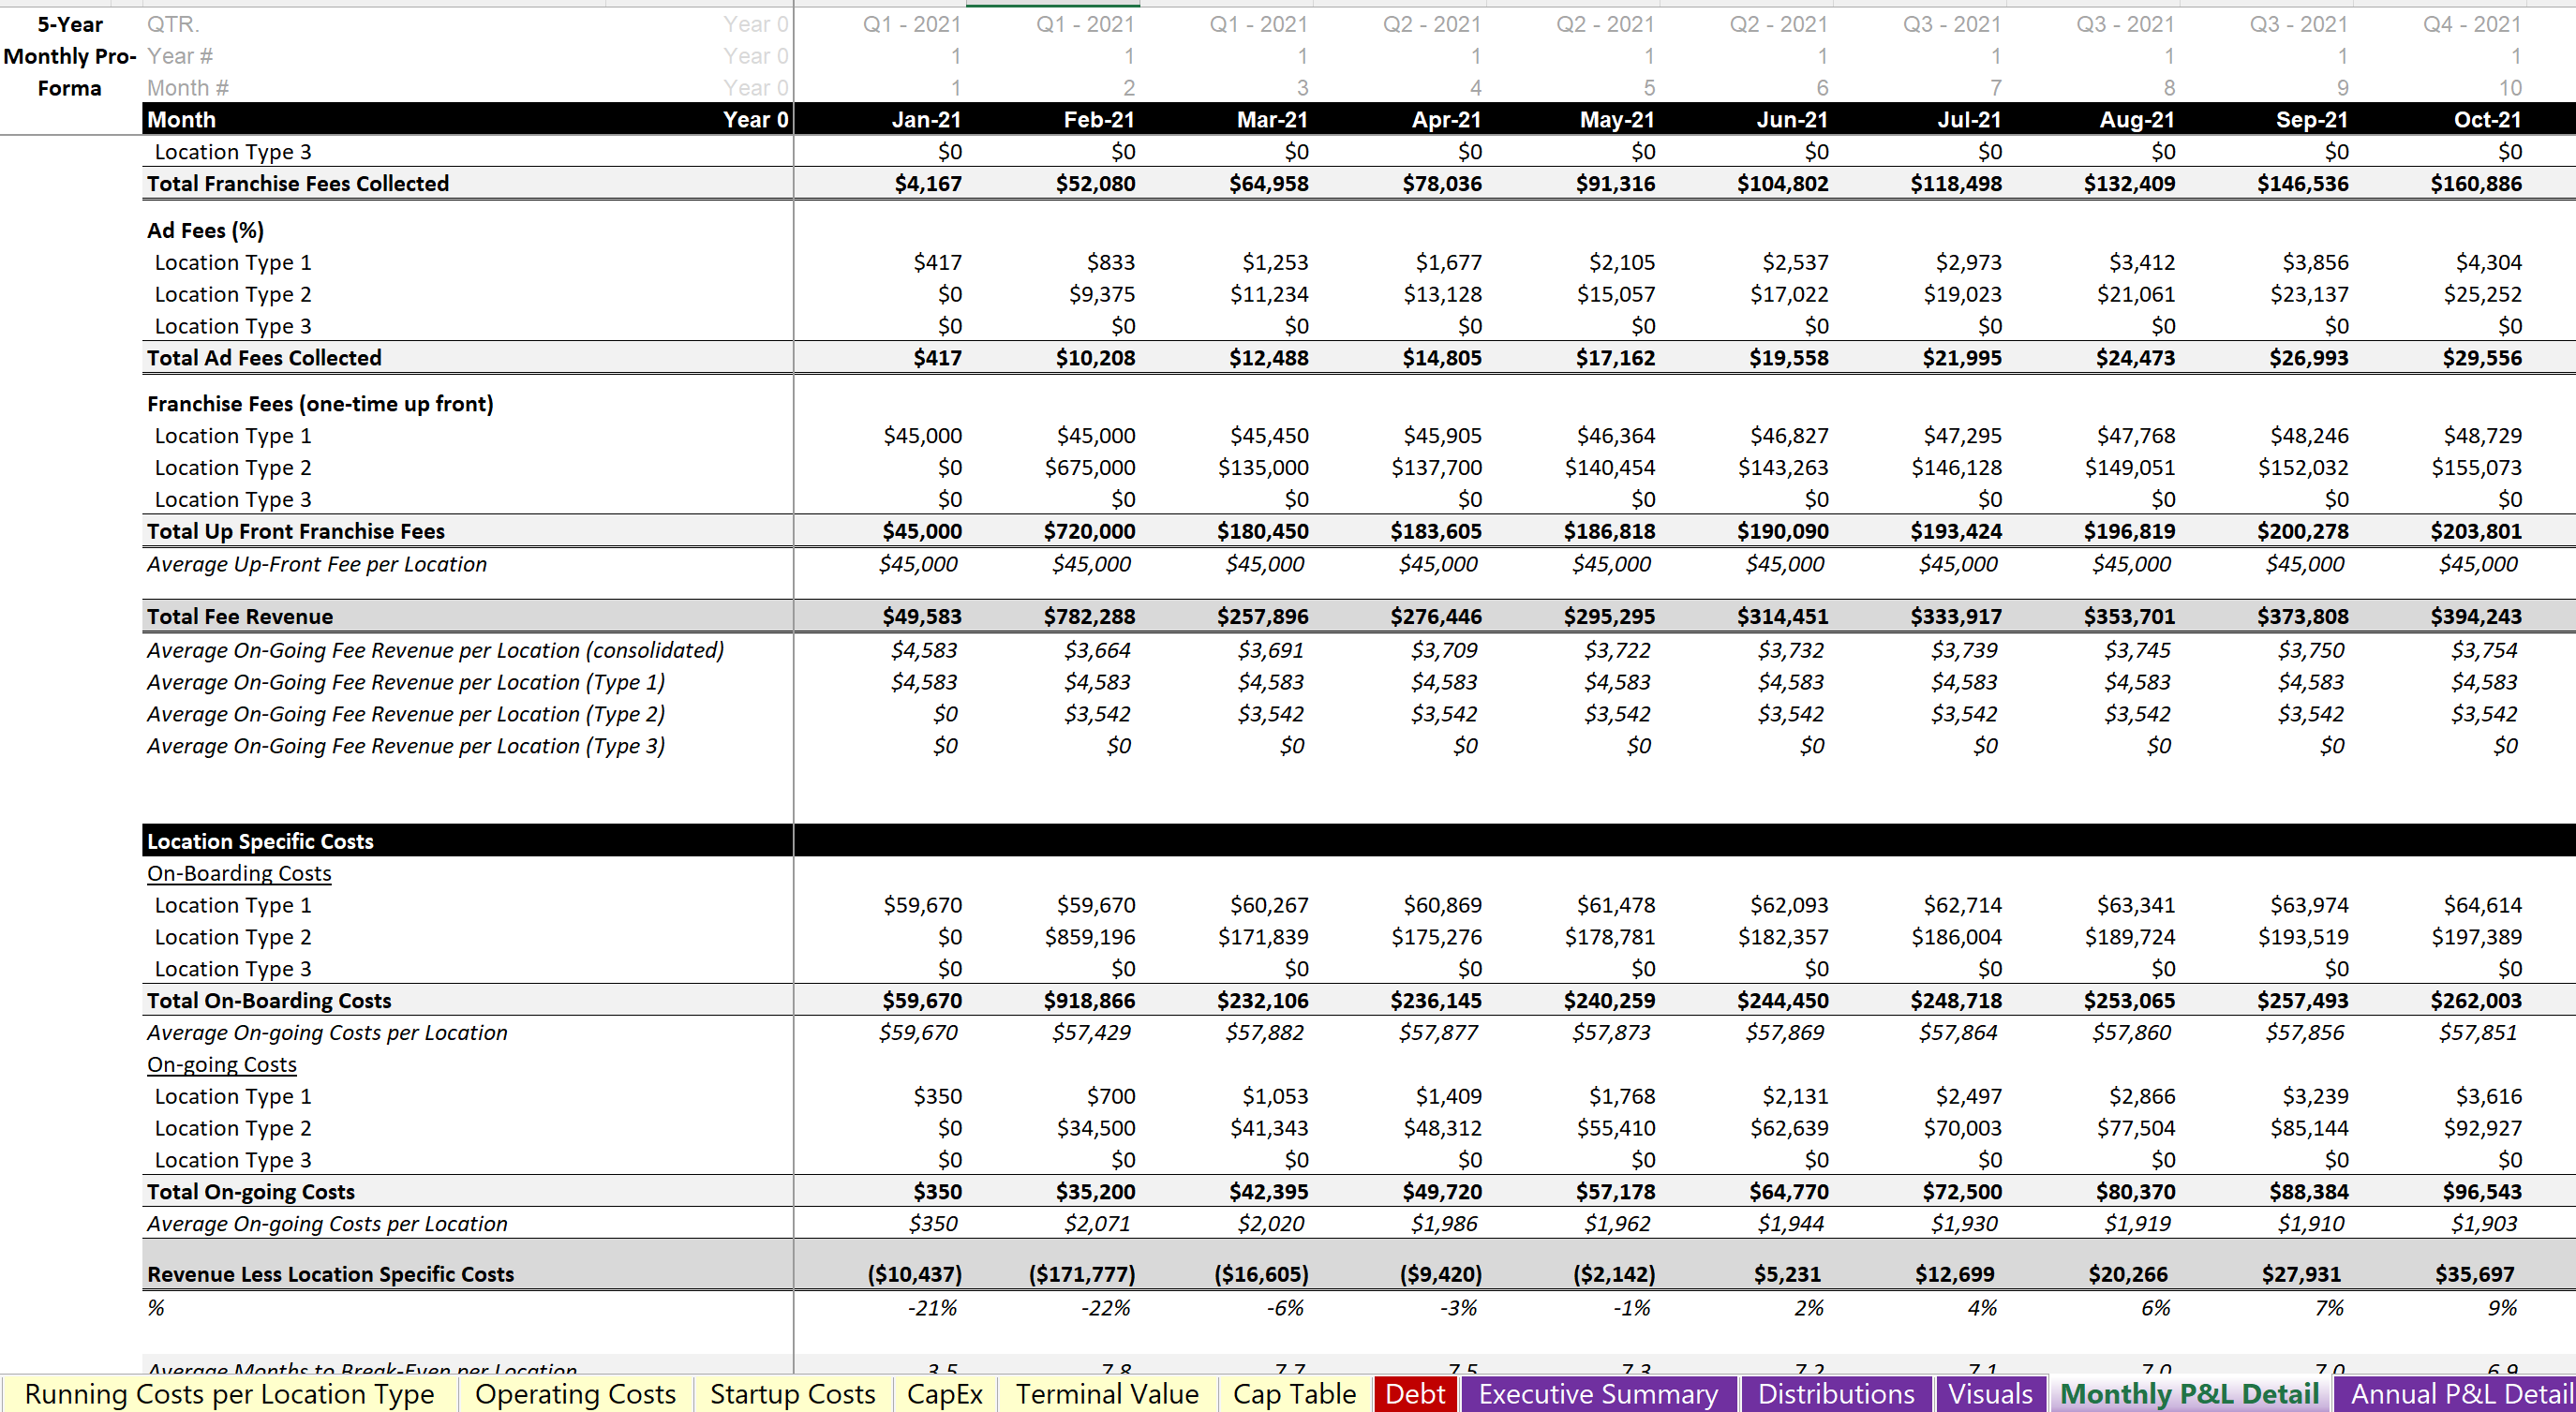Select the QTR. row label
The height and width of the screenshot is (1412, 2576).
pyautogui.click(x=173, y=24)
